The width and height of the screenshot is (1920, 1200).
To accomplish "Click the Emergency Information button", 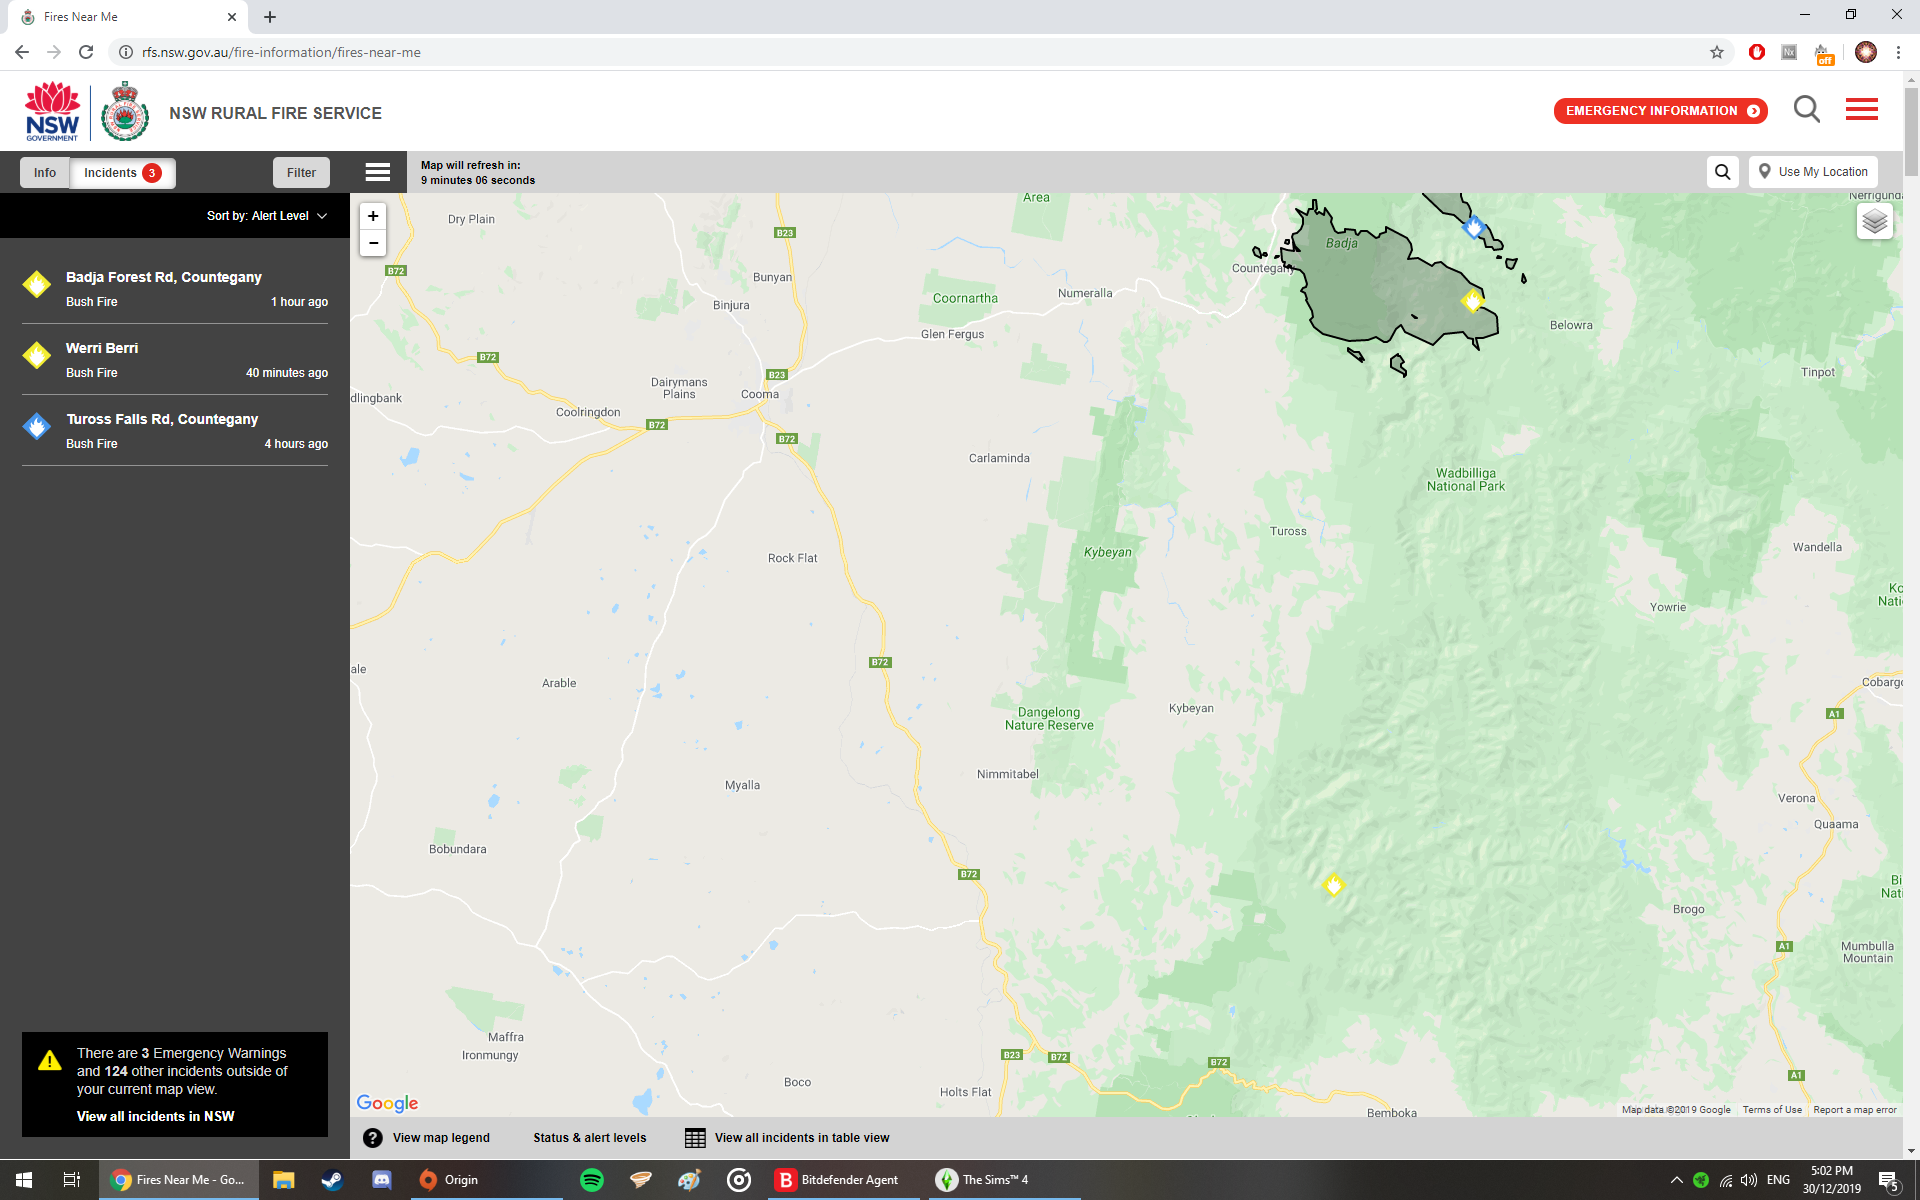I will (1660, 111).
